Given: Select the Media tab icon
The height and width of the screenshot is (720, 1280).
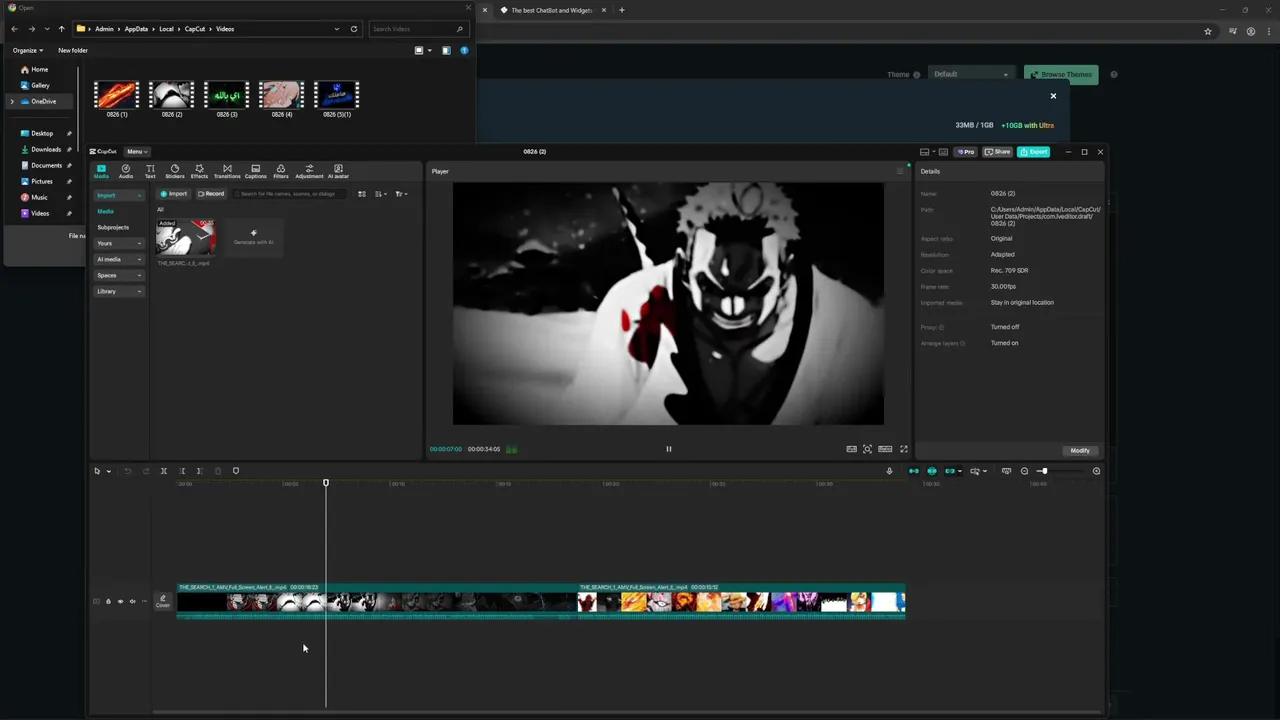Looking at the screenshot, I should pyautogui.click(x=101, y=171).
